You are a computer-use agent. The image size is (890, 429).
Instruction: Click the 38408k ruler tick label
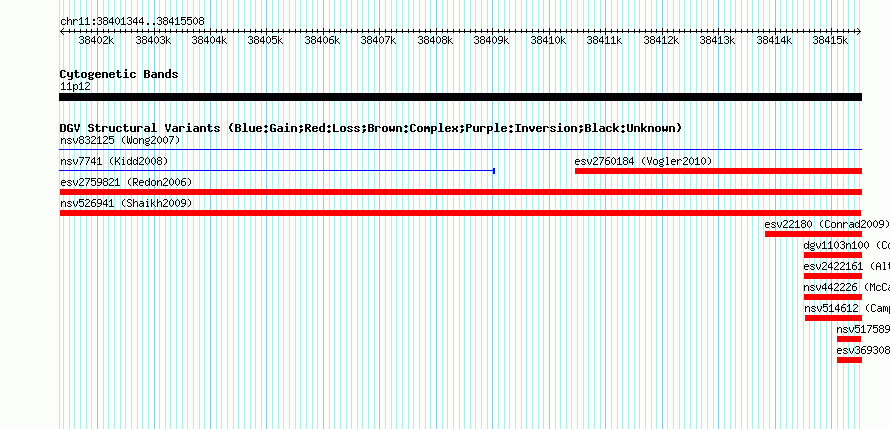[435, 40]
